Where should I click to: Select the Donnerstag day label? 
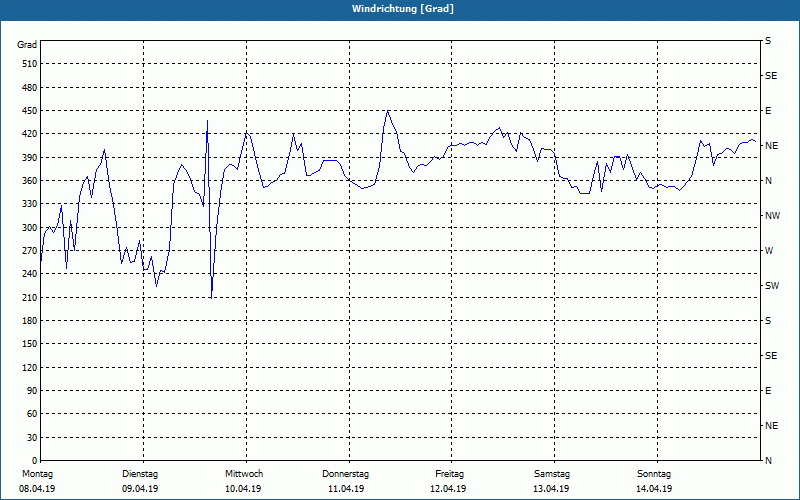click(345, 474)
